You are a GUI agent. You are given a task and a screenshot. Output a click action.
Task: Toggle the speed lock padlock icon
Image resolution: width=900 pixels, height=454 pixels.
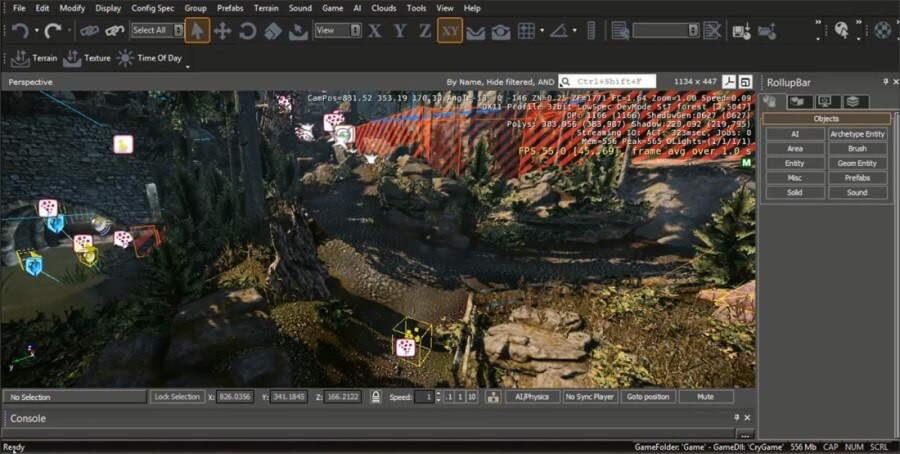[375, 397]
